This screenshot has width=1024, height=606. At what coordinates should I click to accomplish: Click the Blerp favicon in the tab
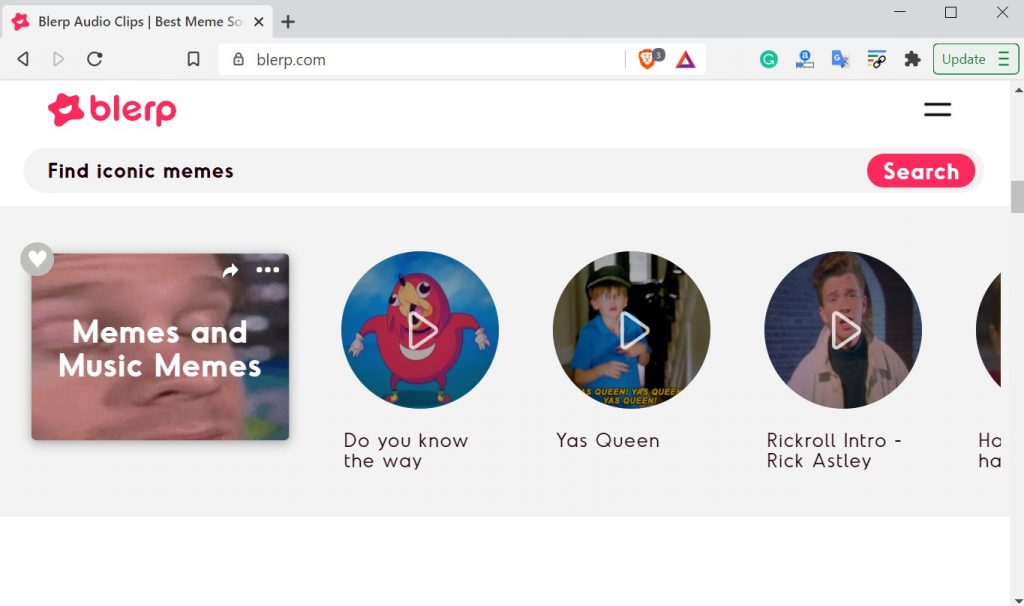pos(20,22)
